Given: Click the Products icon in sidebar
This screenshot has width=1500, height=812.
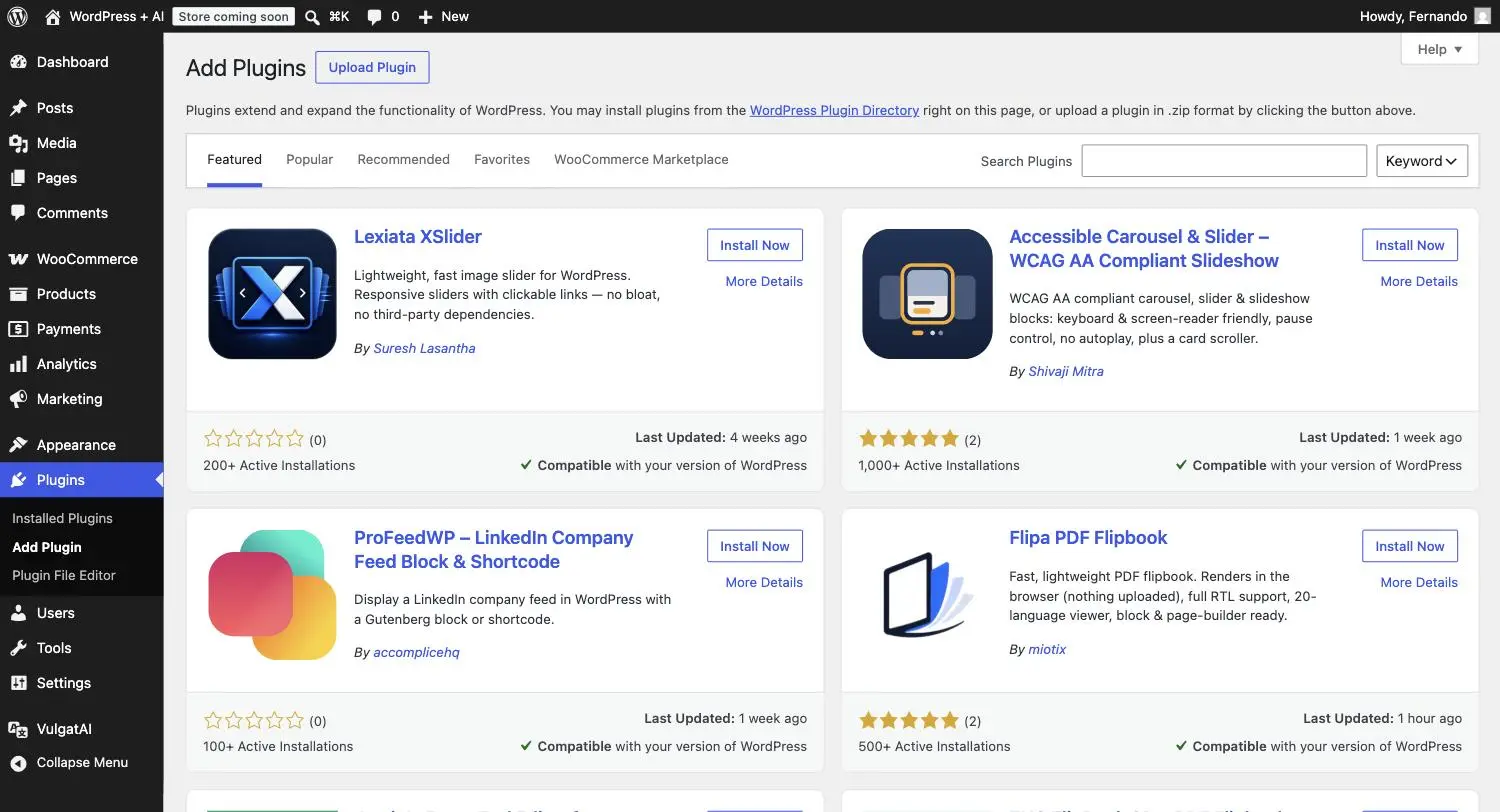Looking at the screenshot, I should coord(18,294).
